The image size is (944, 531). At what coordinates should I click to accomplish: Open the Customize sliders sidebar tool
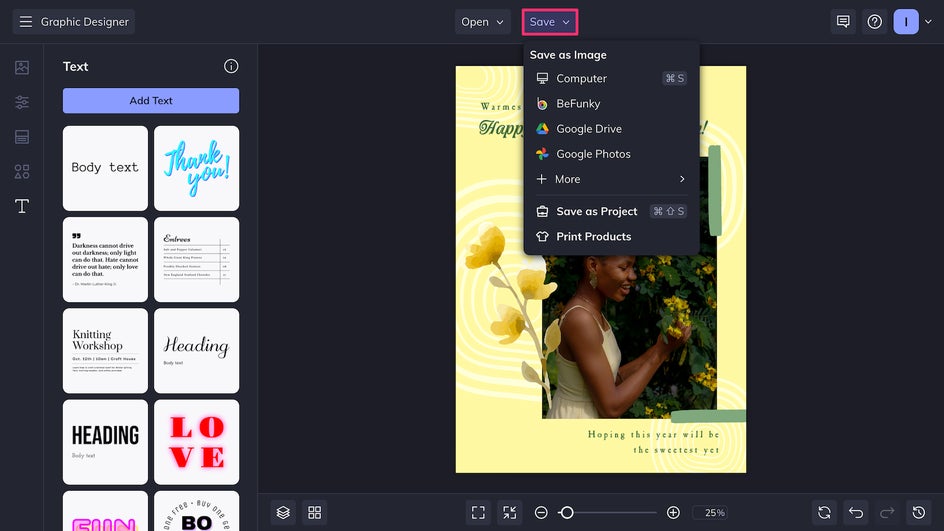(22, 102)
